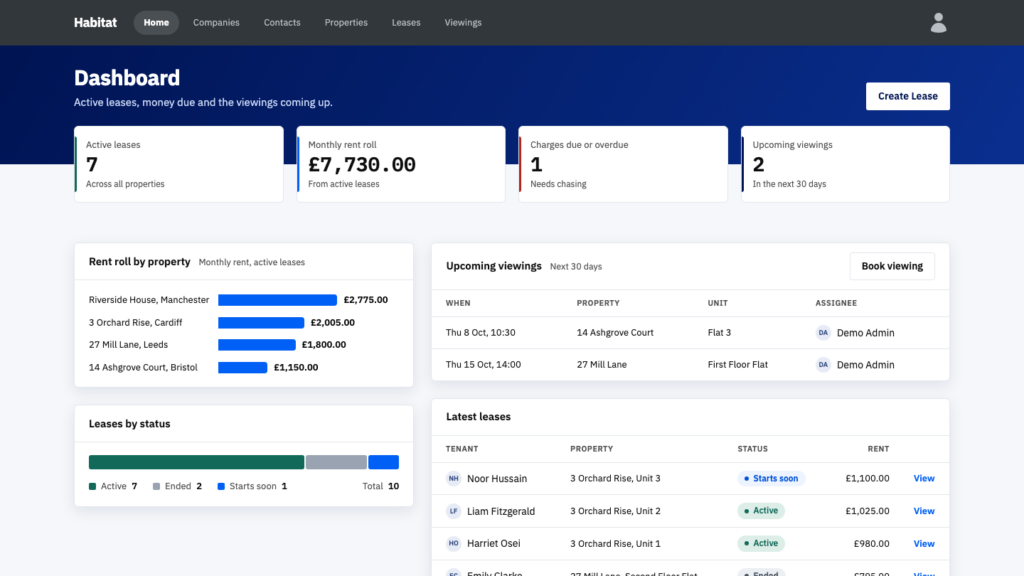
Task: Click the green Active segment of status bar
Action: [197, 462]
